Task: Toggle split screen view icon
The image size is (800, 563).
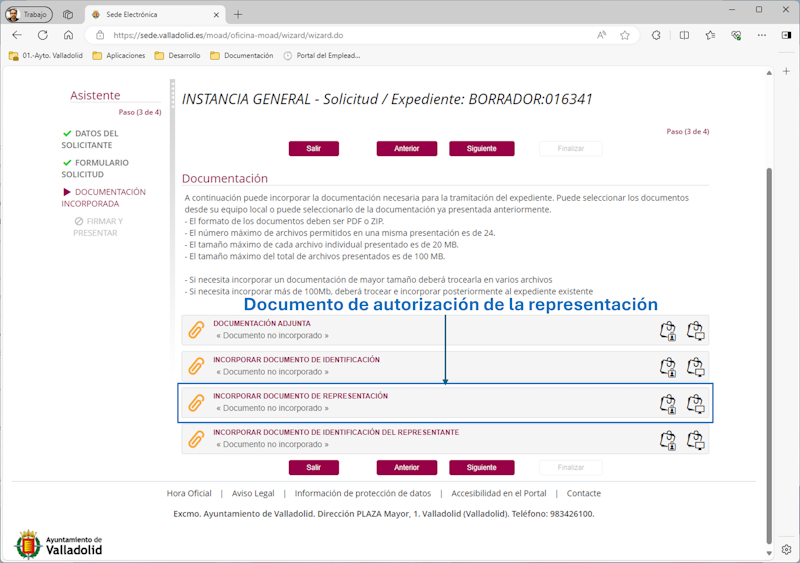Action: click(684, 35)
